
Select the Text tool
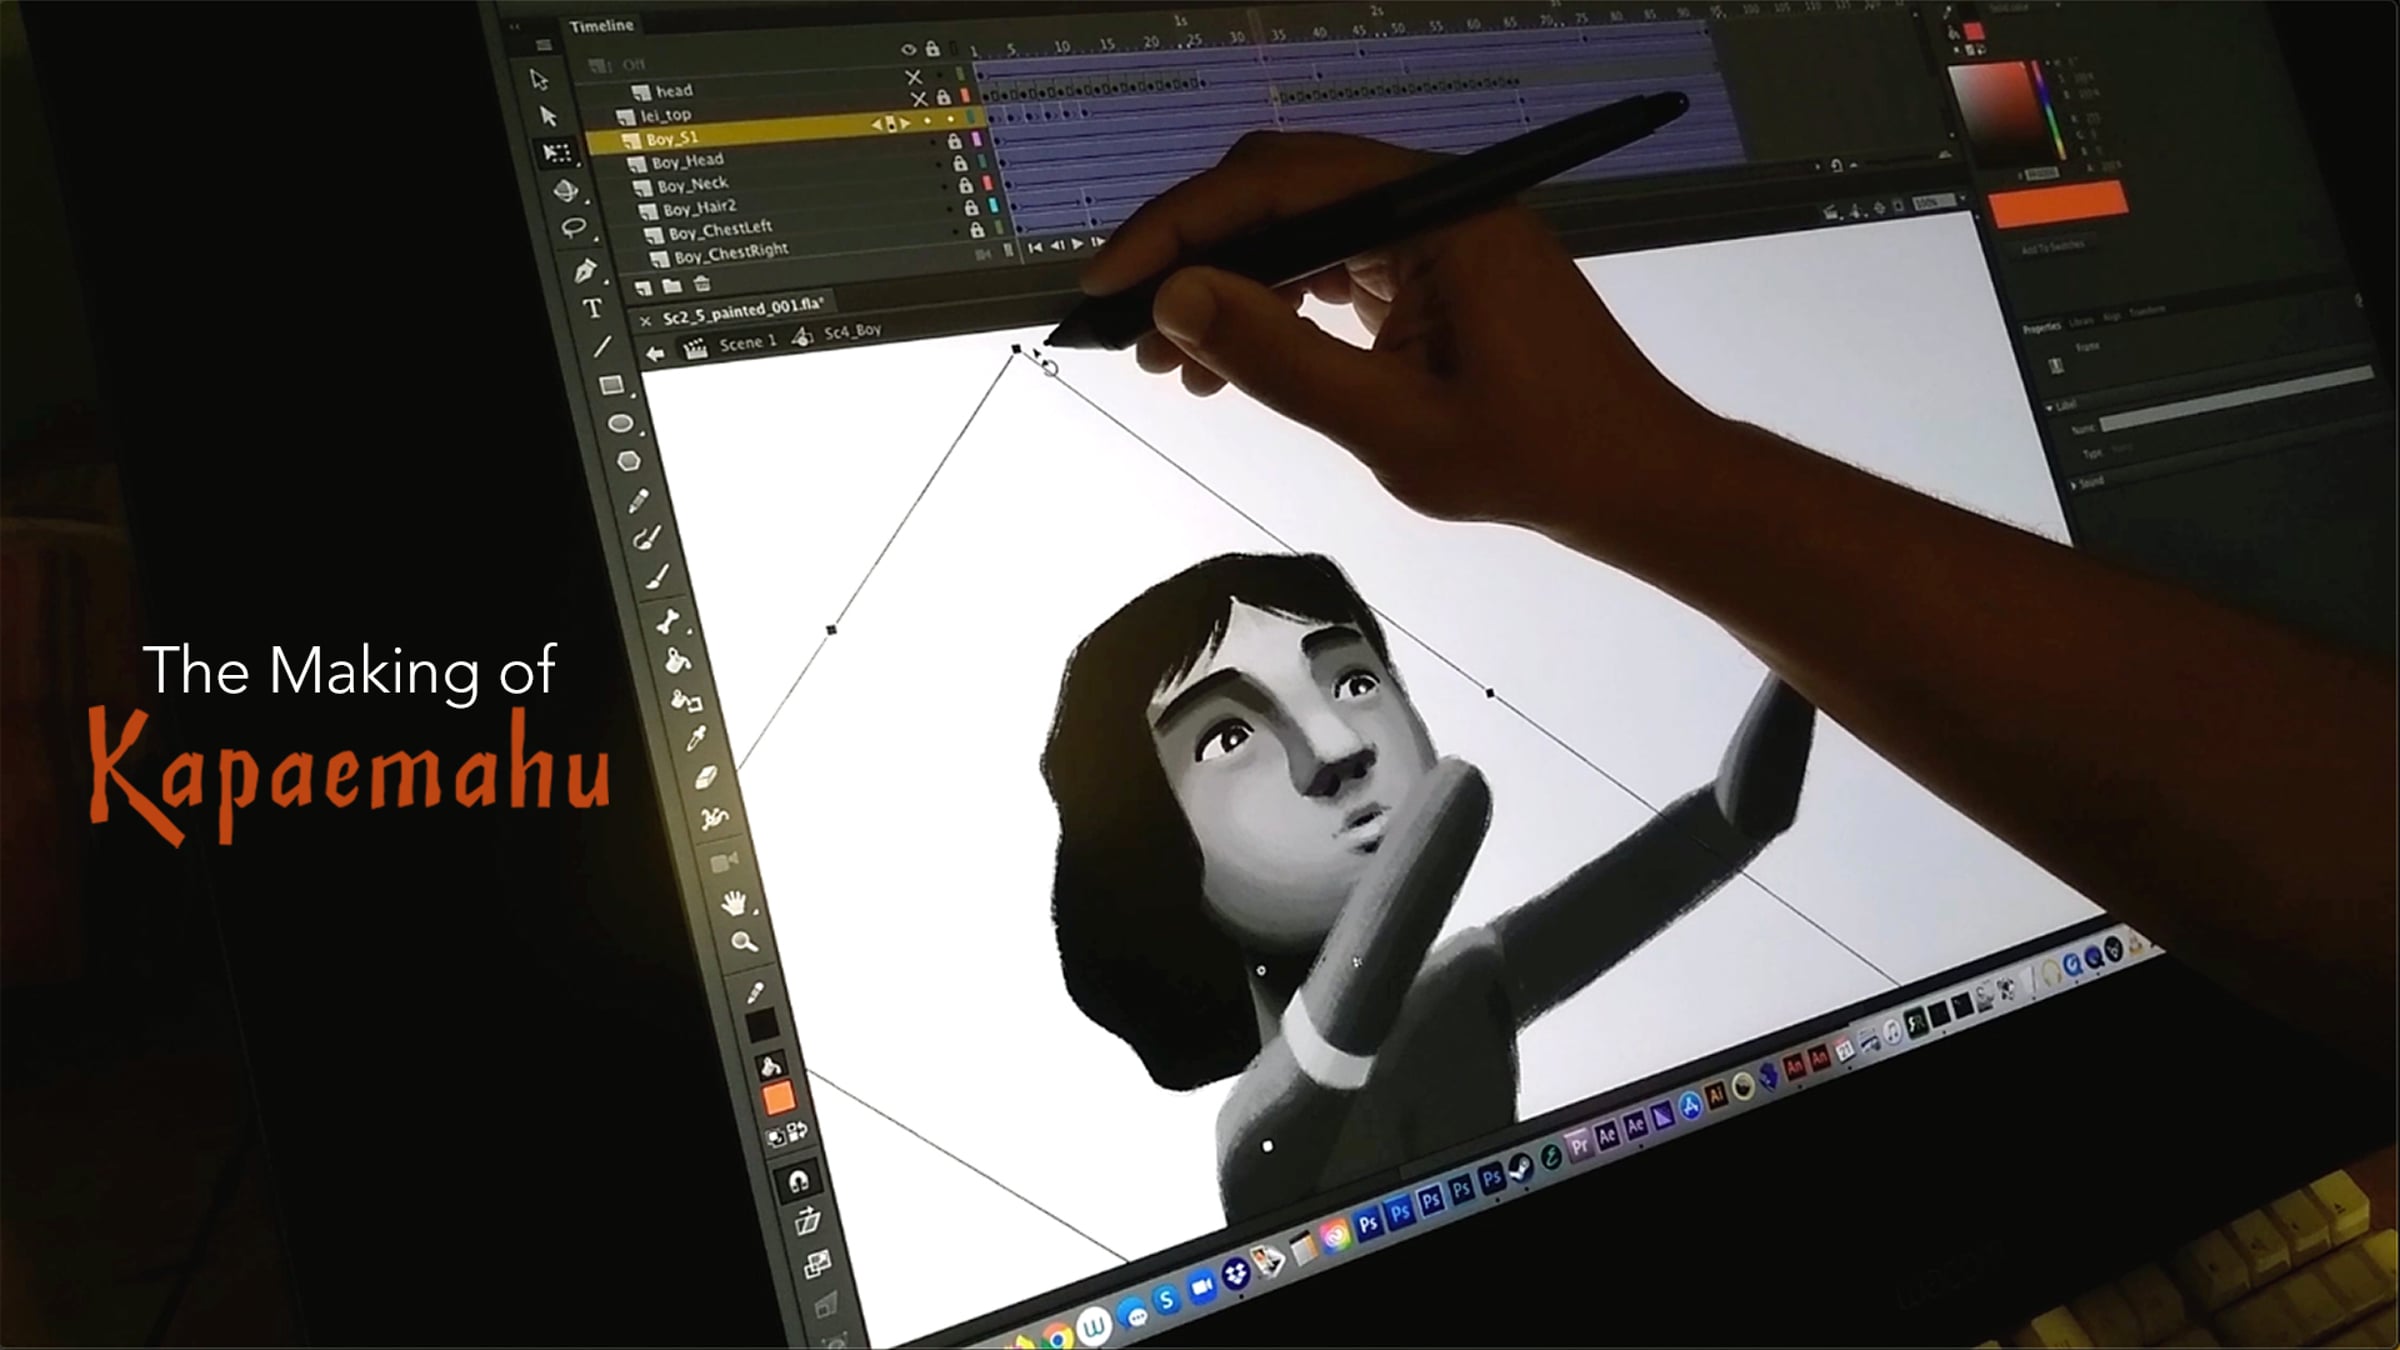pos(594,308)
